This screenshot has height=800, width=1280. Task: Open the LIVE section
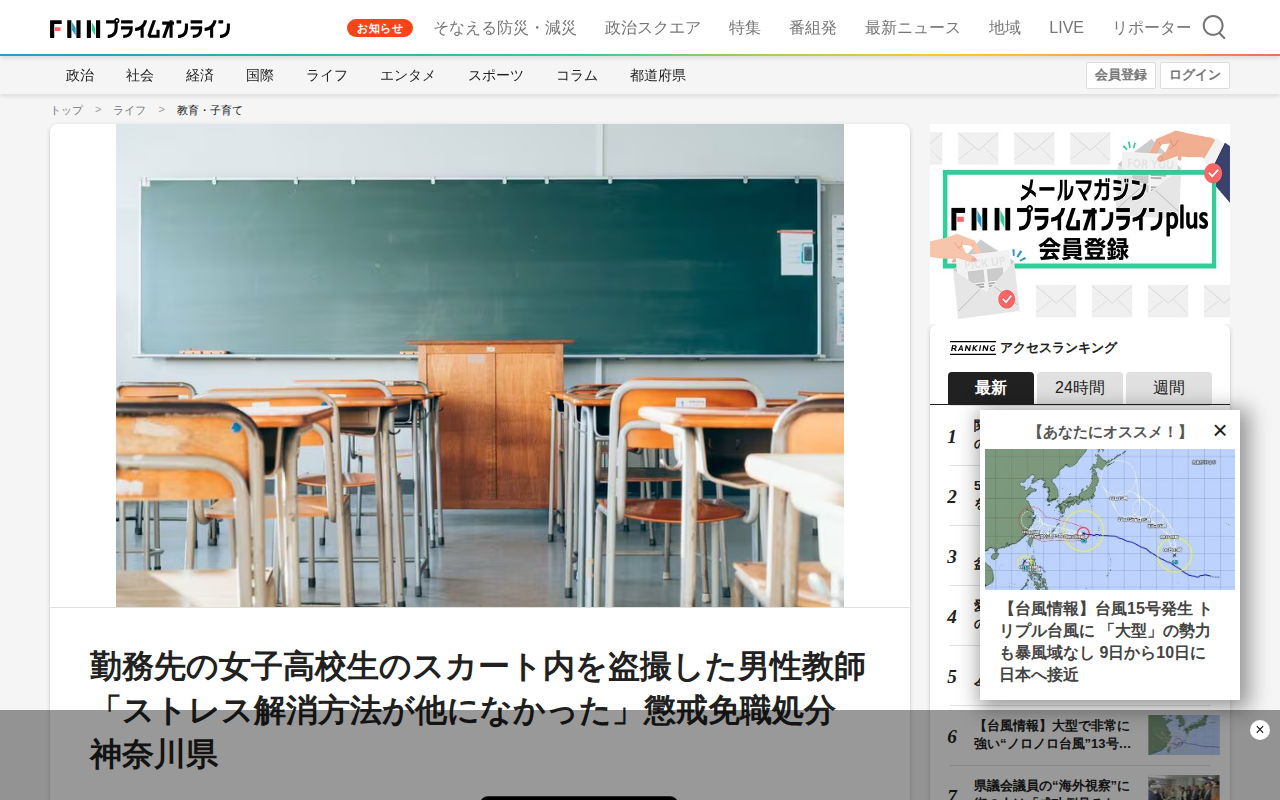coord(1066,28)
